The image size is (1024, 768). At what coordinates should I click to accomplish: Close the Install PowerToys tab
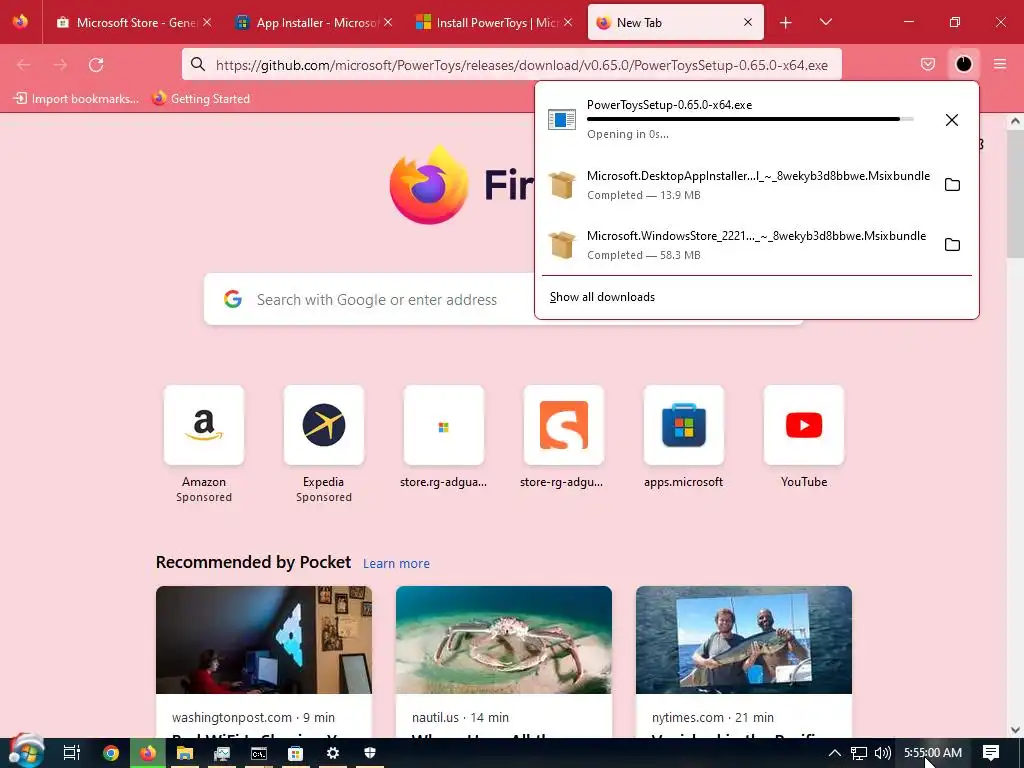(x=568, y=22)
